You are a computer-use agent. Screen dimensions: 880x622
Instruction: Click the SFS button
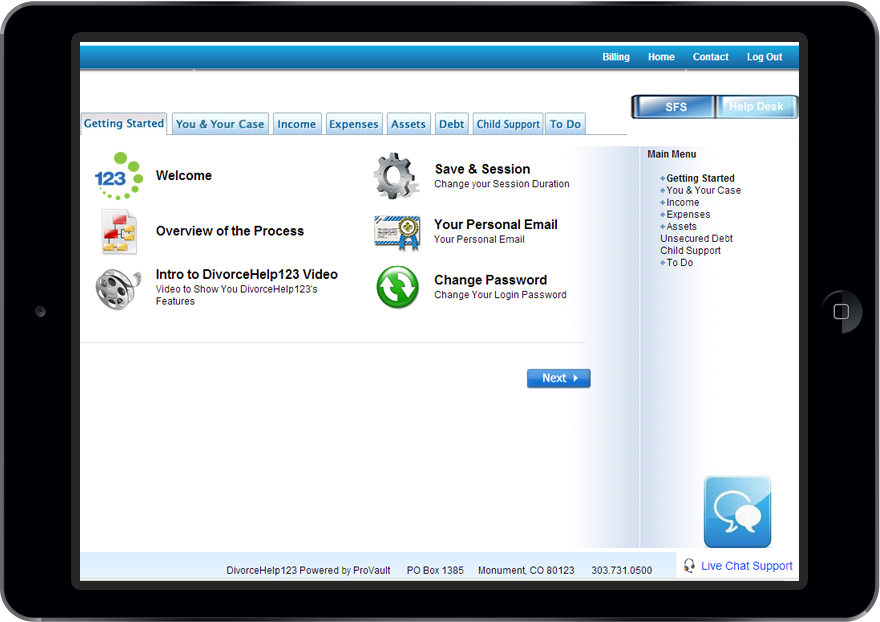pos(673,107)
